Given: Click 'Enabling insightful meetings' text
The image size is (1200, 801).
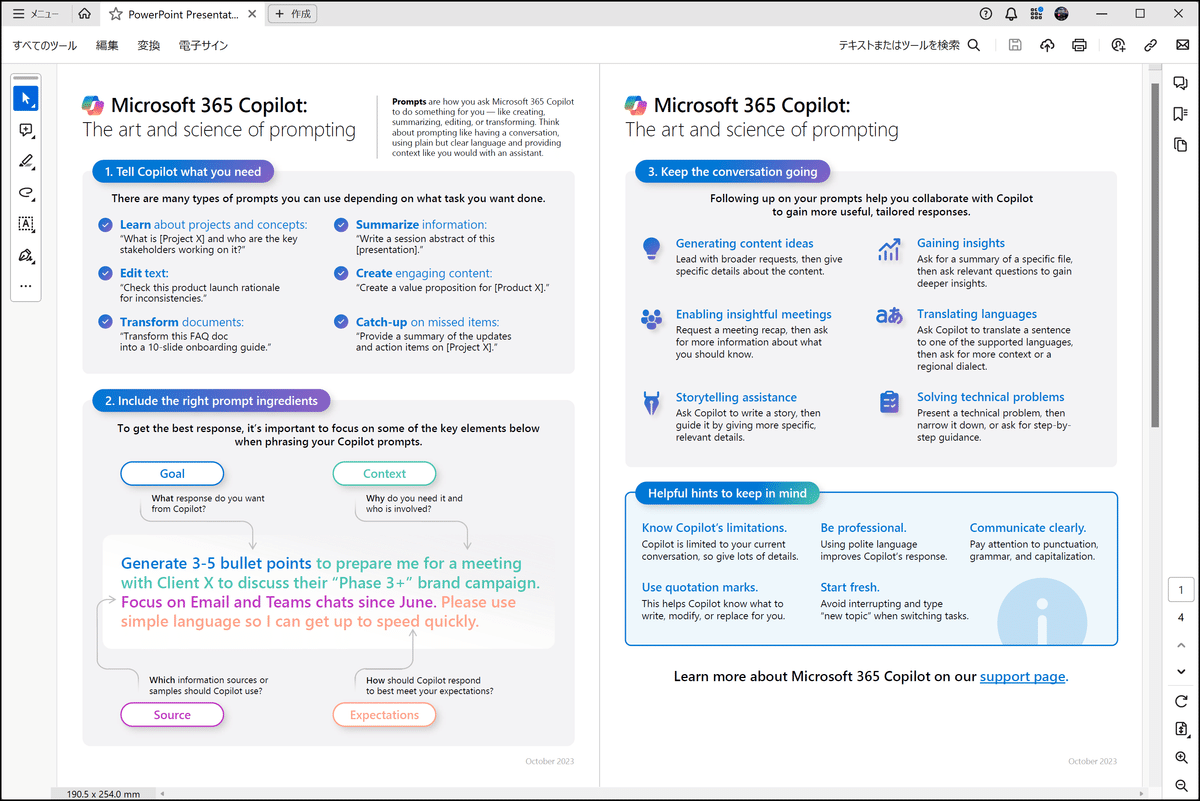Looking at the screenshot, I should [x=754, y=314].
